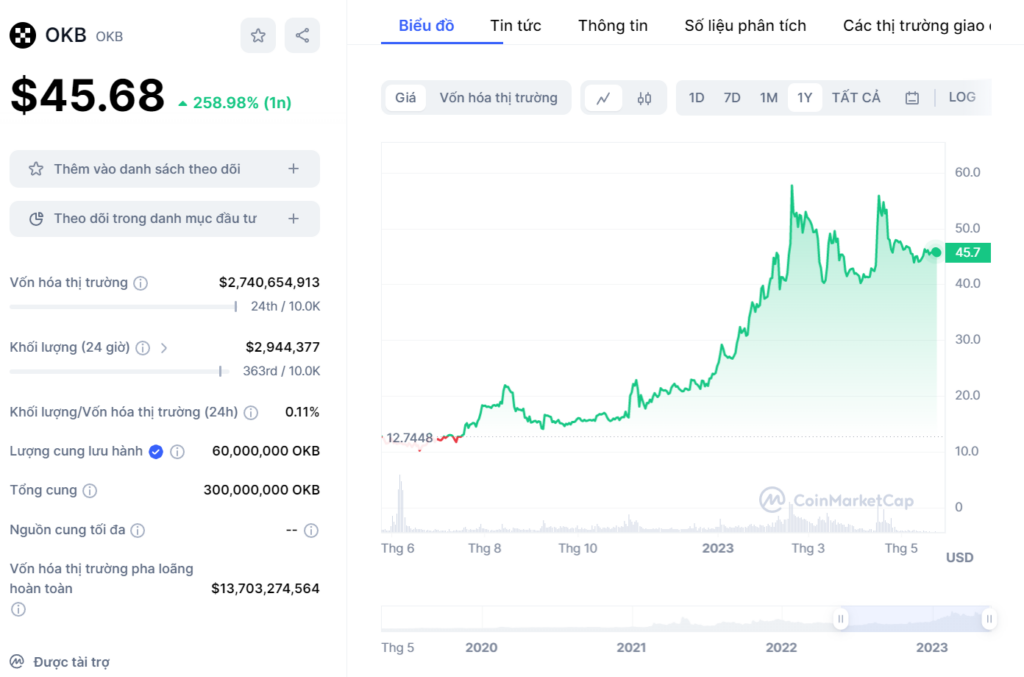Expand Thêm vào danh sách theo dõi plus
Image resolution: width=1024 pixels, height=677 pixels.
[293, 169]
